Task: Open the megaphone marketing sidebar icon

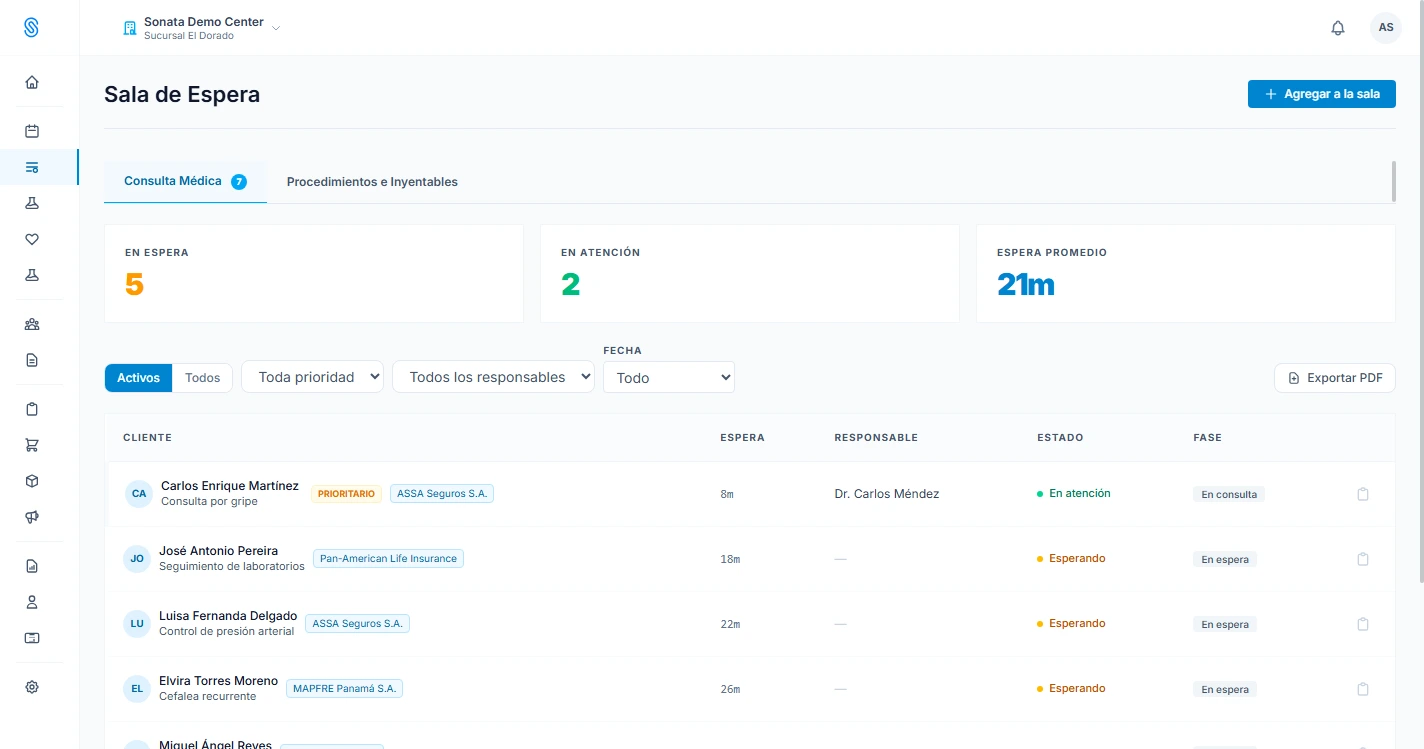Action: click(x=32, y=517)
